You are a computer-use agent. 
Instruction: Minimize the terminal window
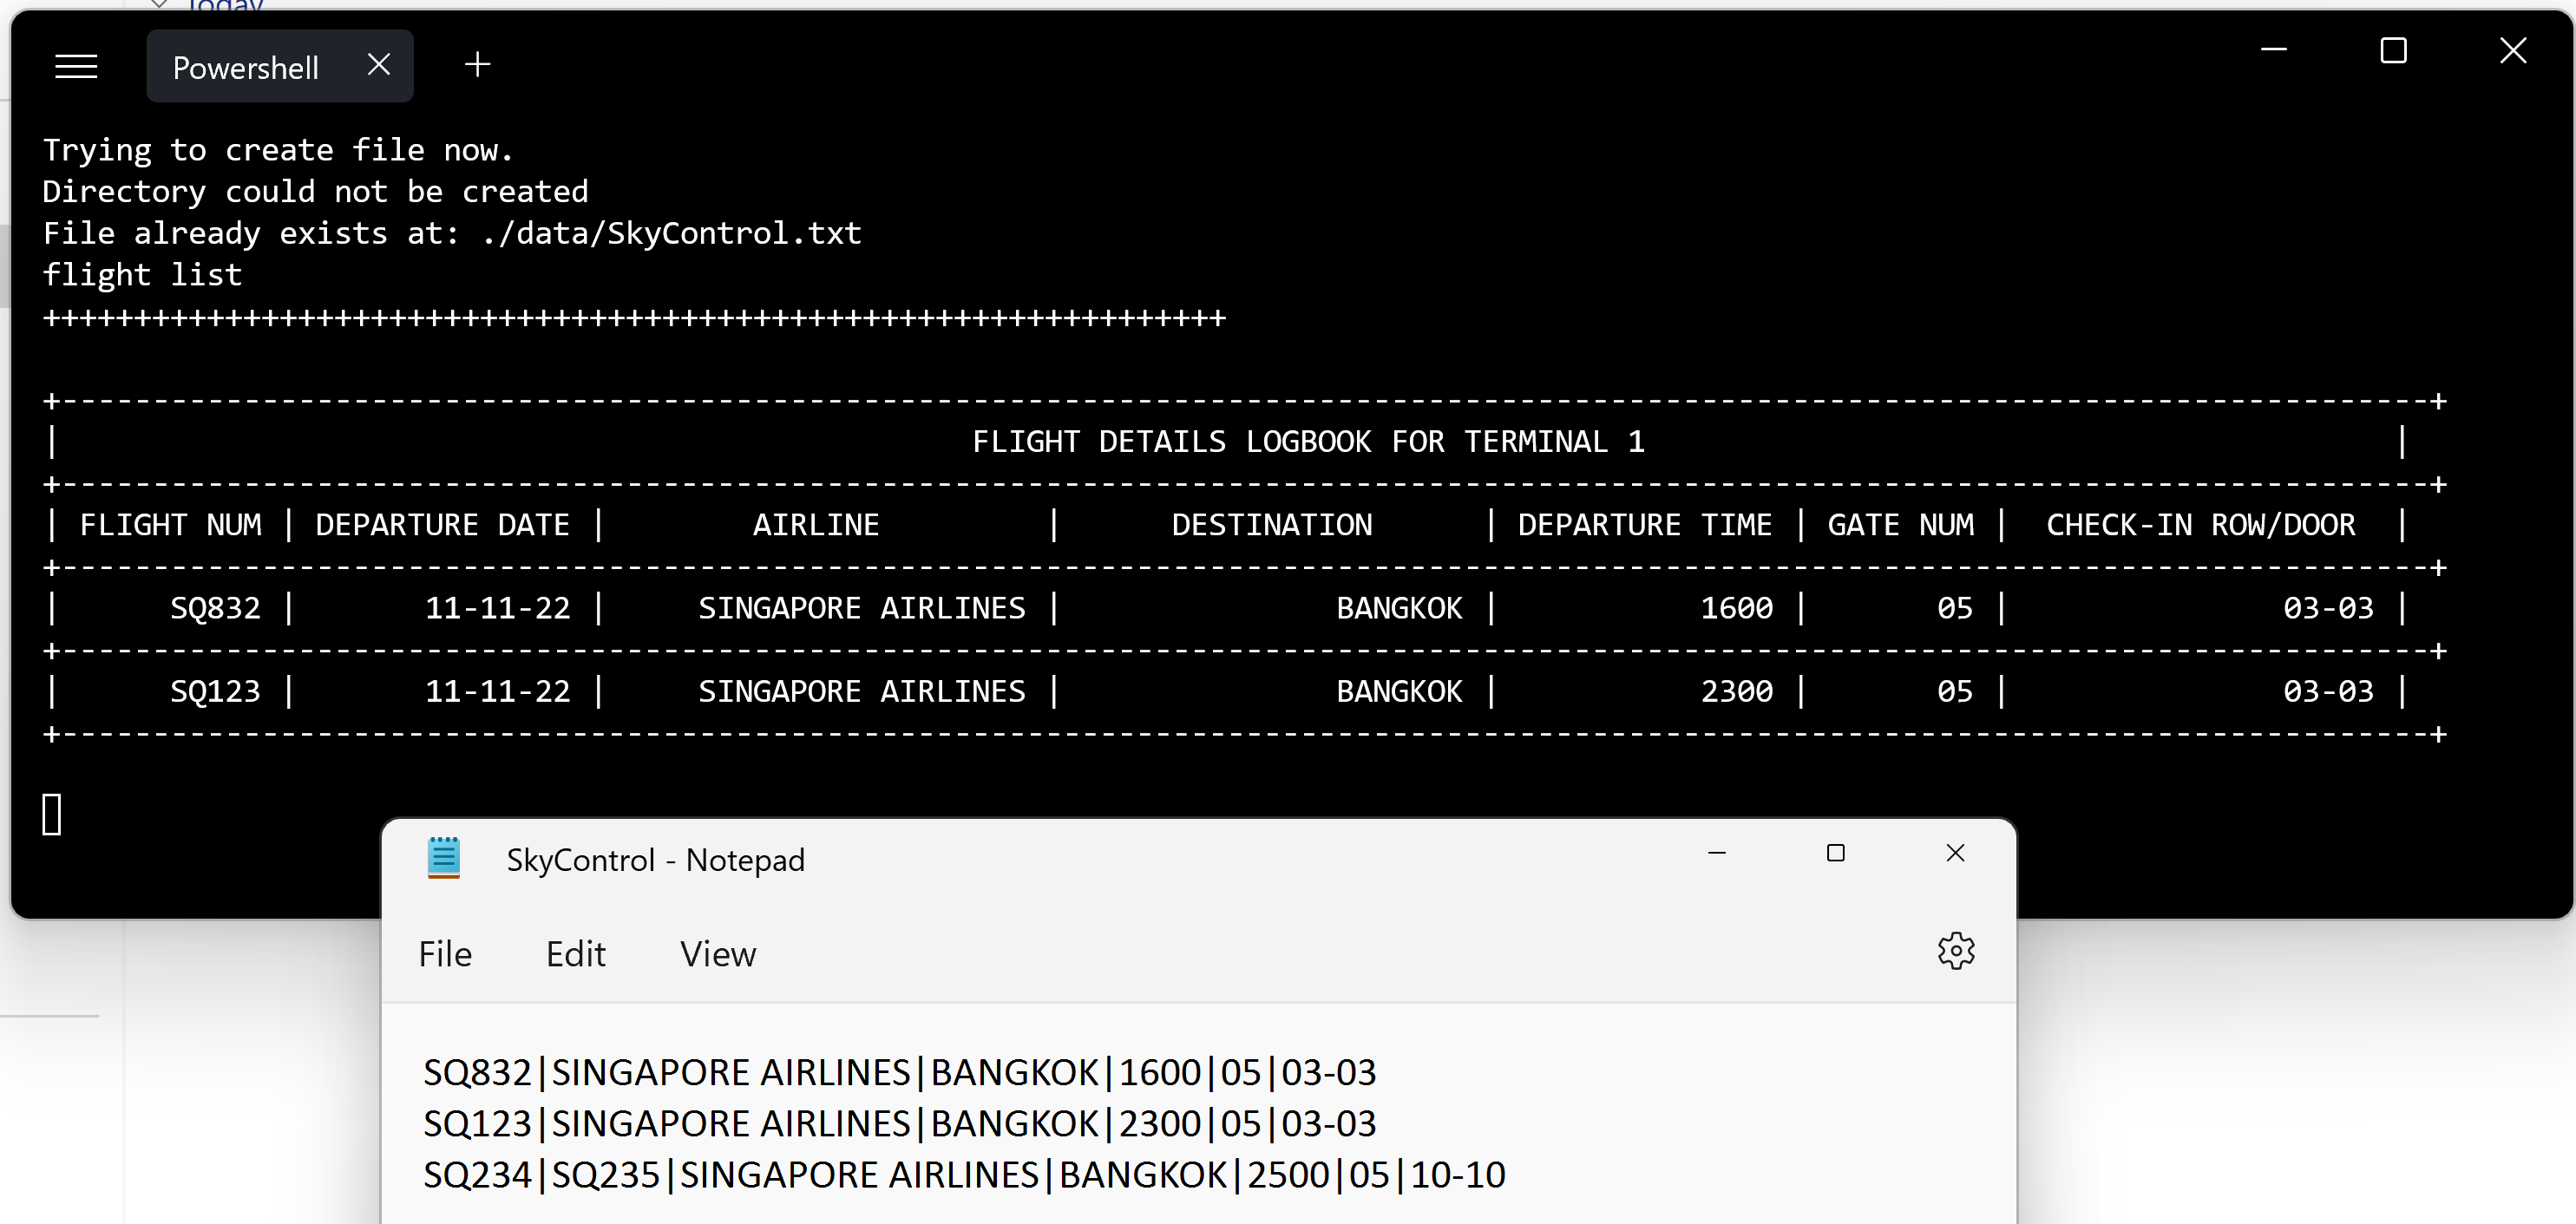(x=2273, y=50)
